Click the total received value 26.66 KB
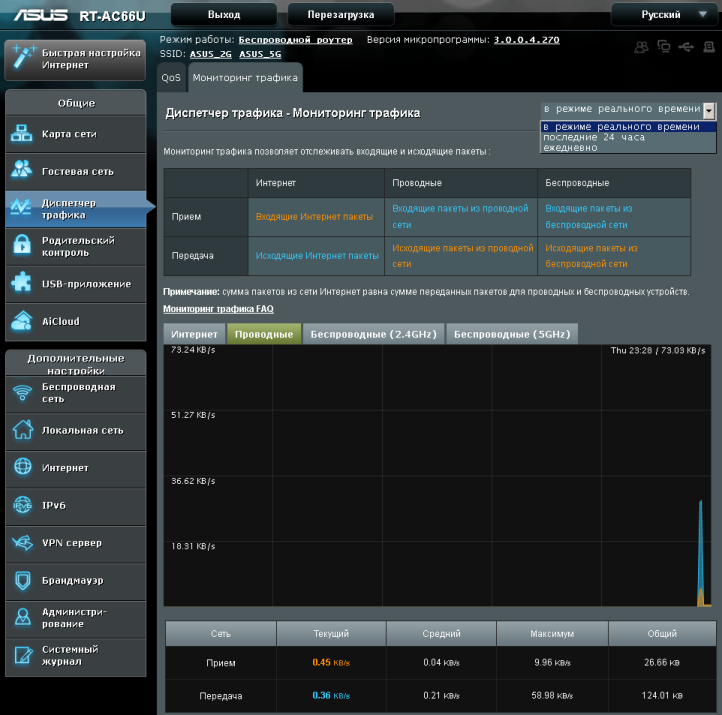 (x=662, y=663)
